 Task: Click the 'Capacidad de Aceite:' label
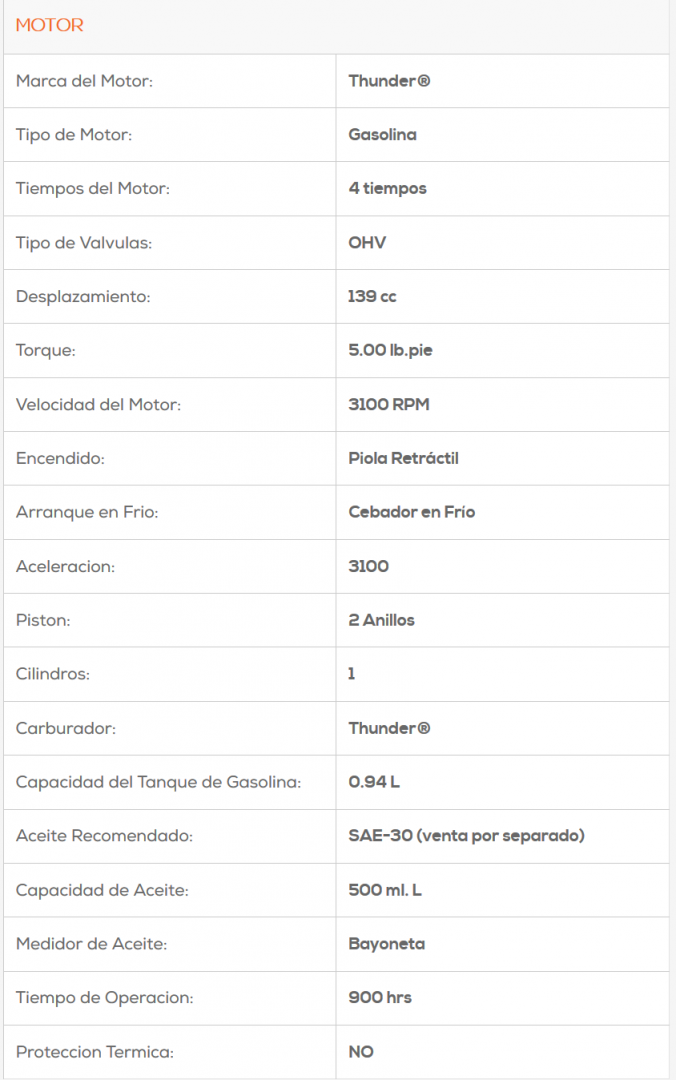pyautogui.click(x=102, y=891)
